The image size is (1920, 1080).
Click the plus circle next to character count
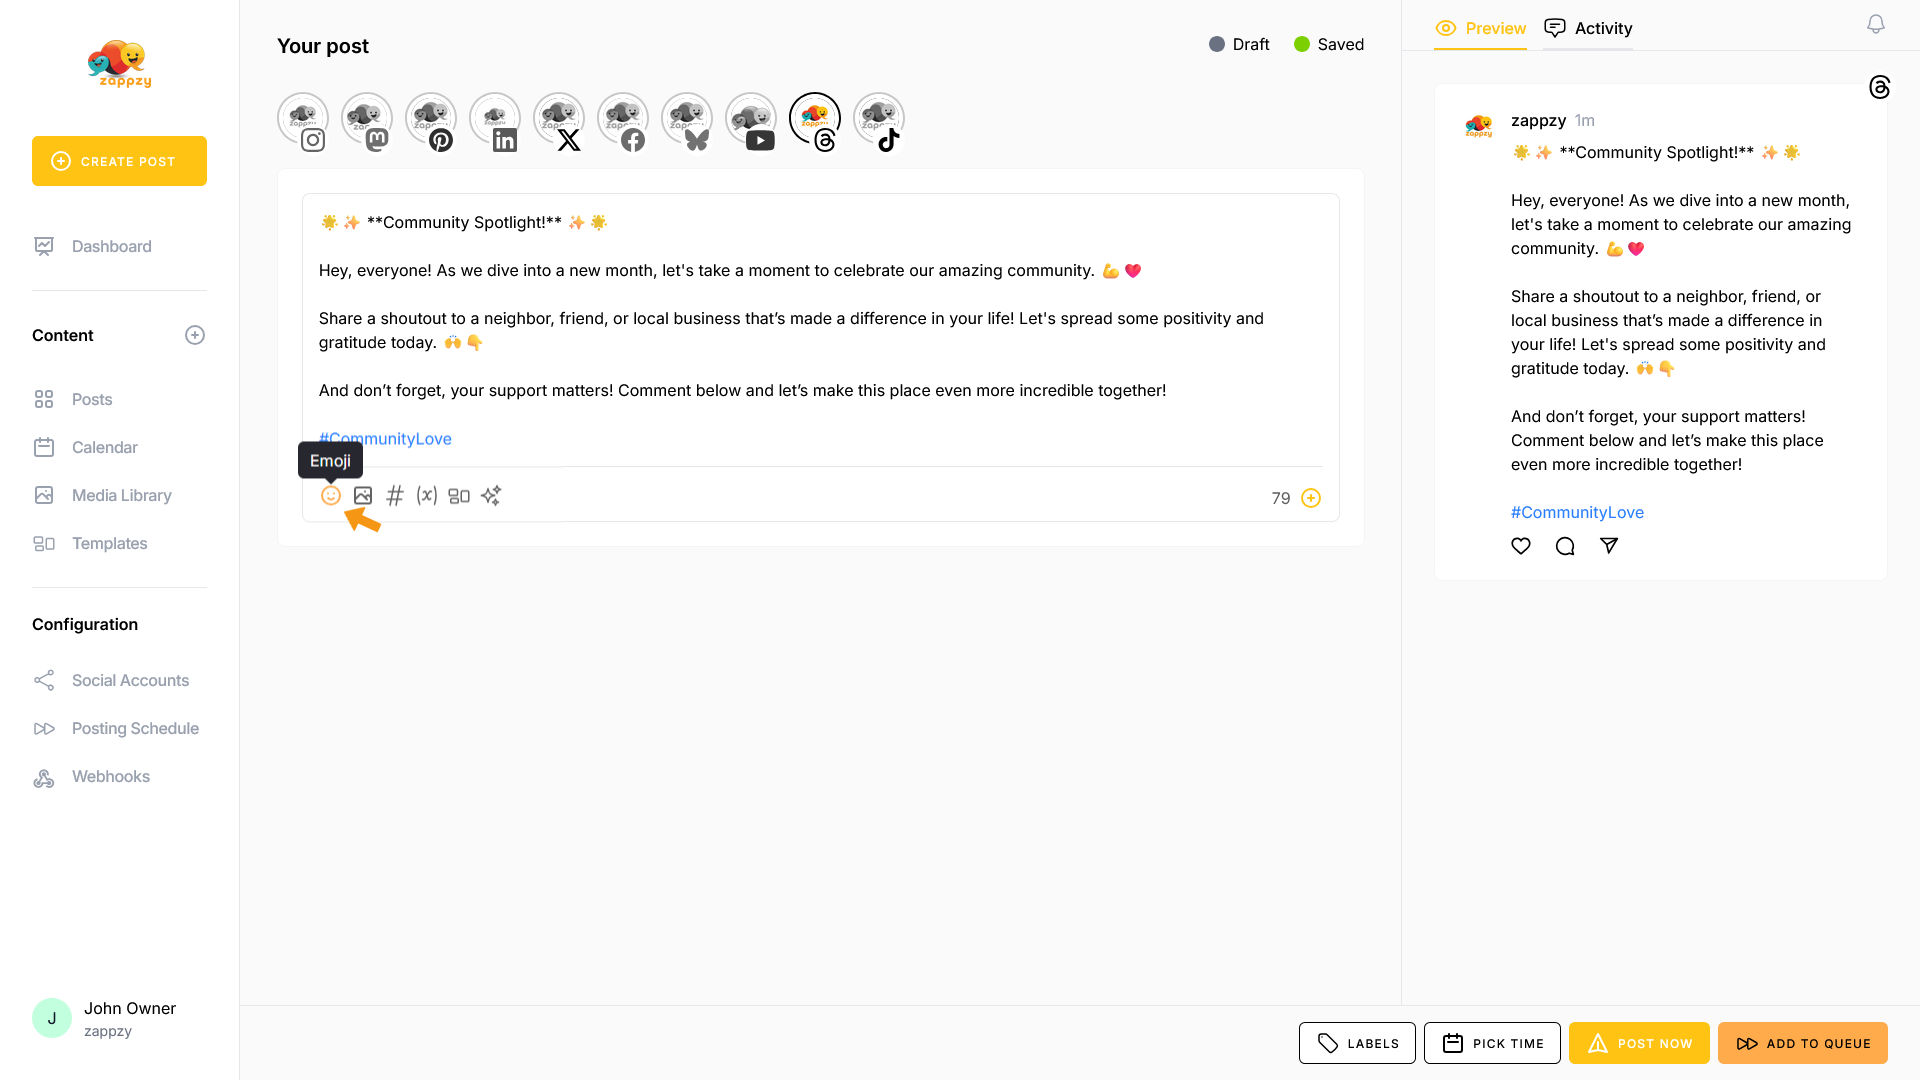click(1311, 498)
